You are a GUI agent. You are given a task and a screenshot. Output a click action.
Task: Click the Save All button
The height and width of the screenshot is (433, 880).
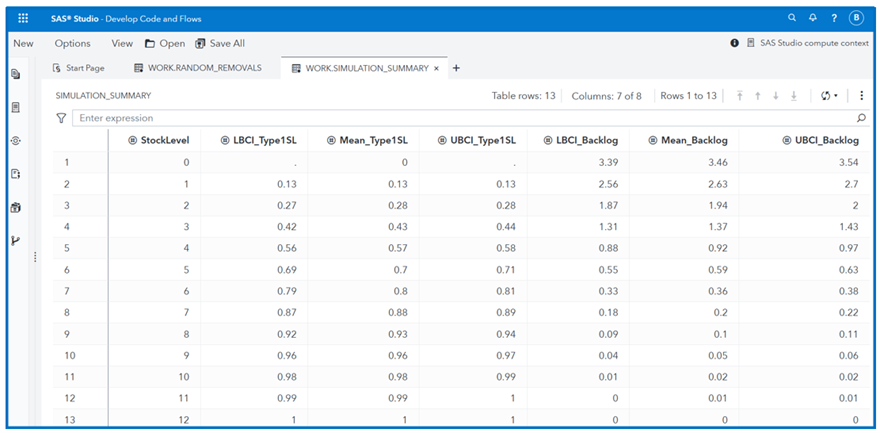(220, 43)
